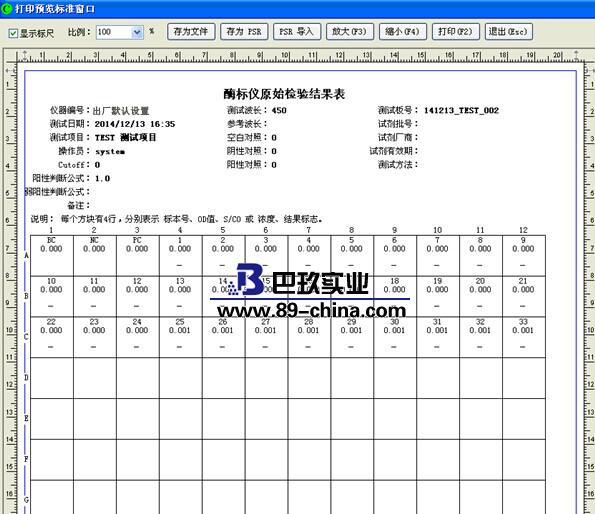Click the 存为文件 save-as-file button
The height and width of the screenshot is (514, 595).
[x=191, y=31]
